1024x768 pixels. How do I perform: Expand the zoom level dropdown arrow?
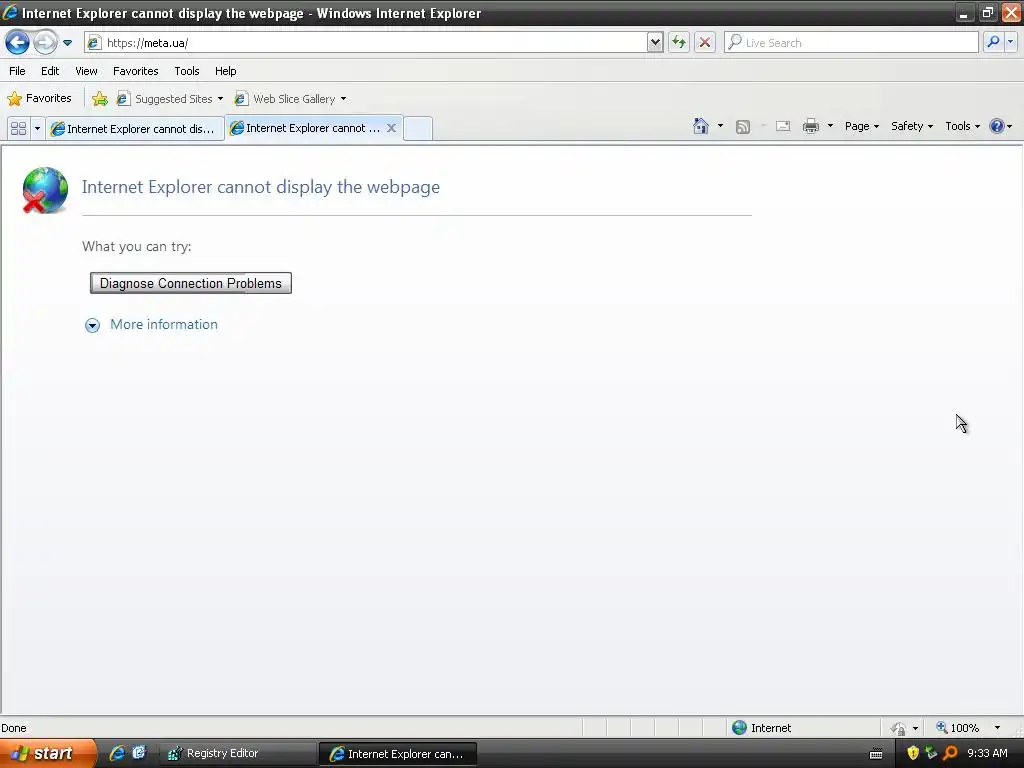(997, 728)
